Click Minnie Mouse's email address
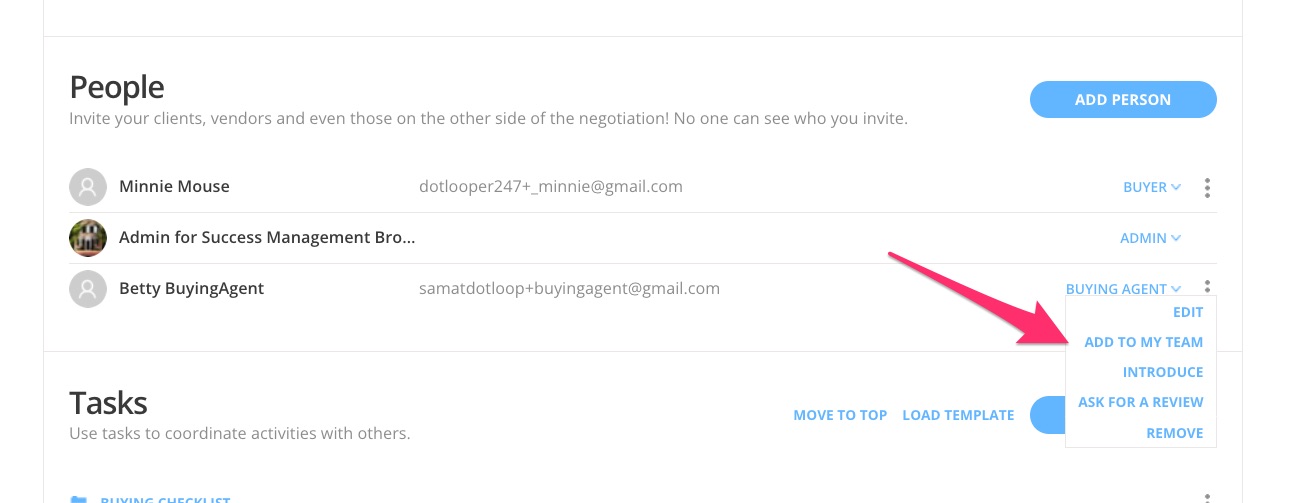The width and height of the screenshot is (1292, 503). click(x=551, y=187)
